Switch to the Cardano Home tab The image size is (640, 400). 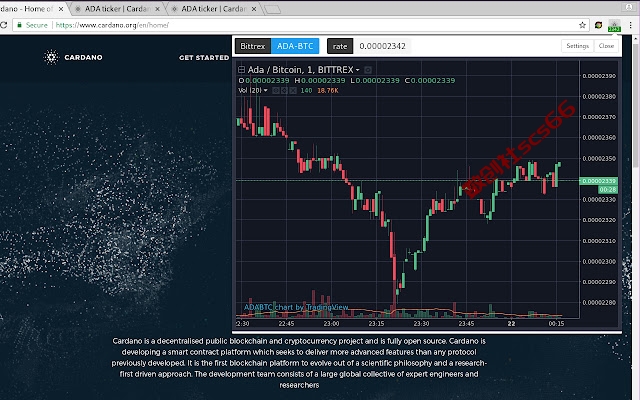coord(27,9)
